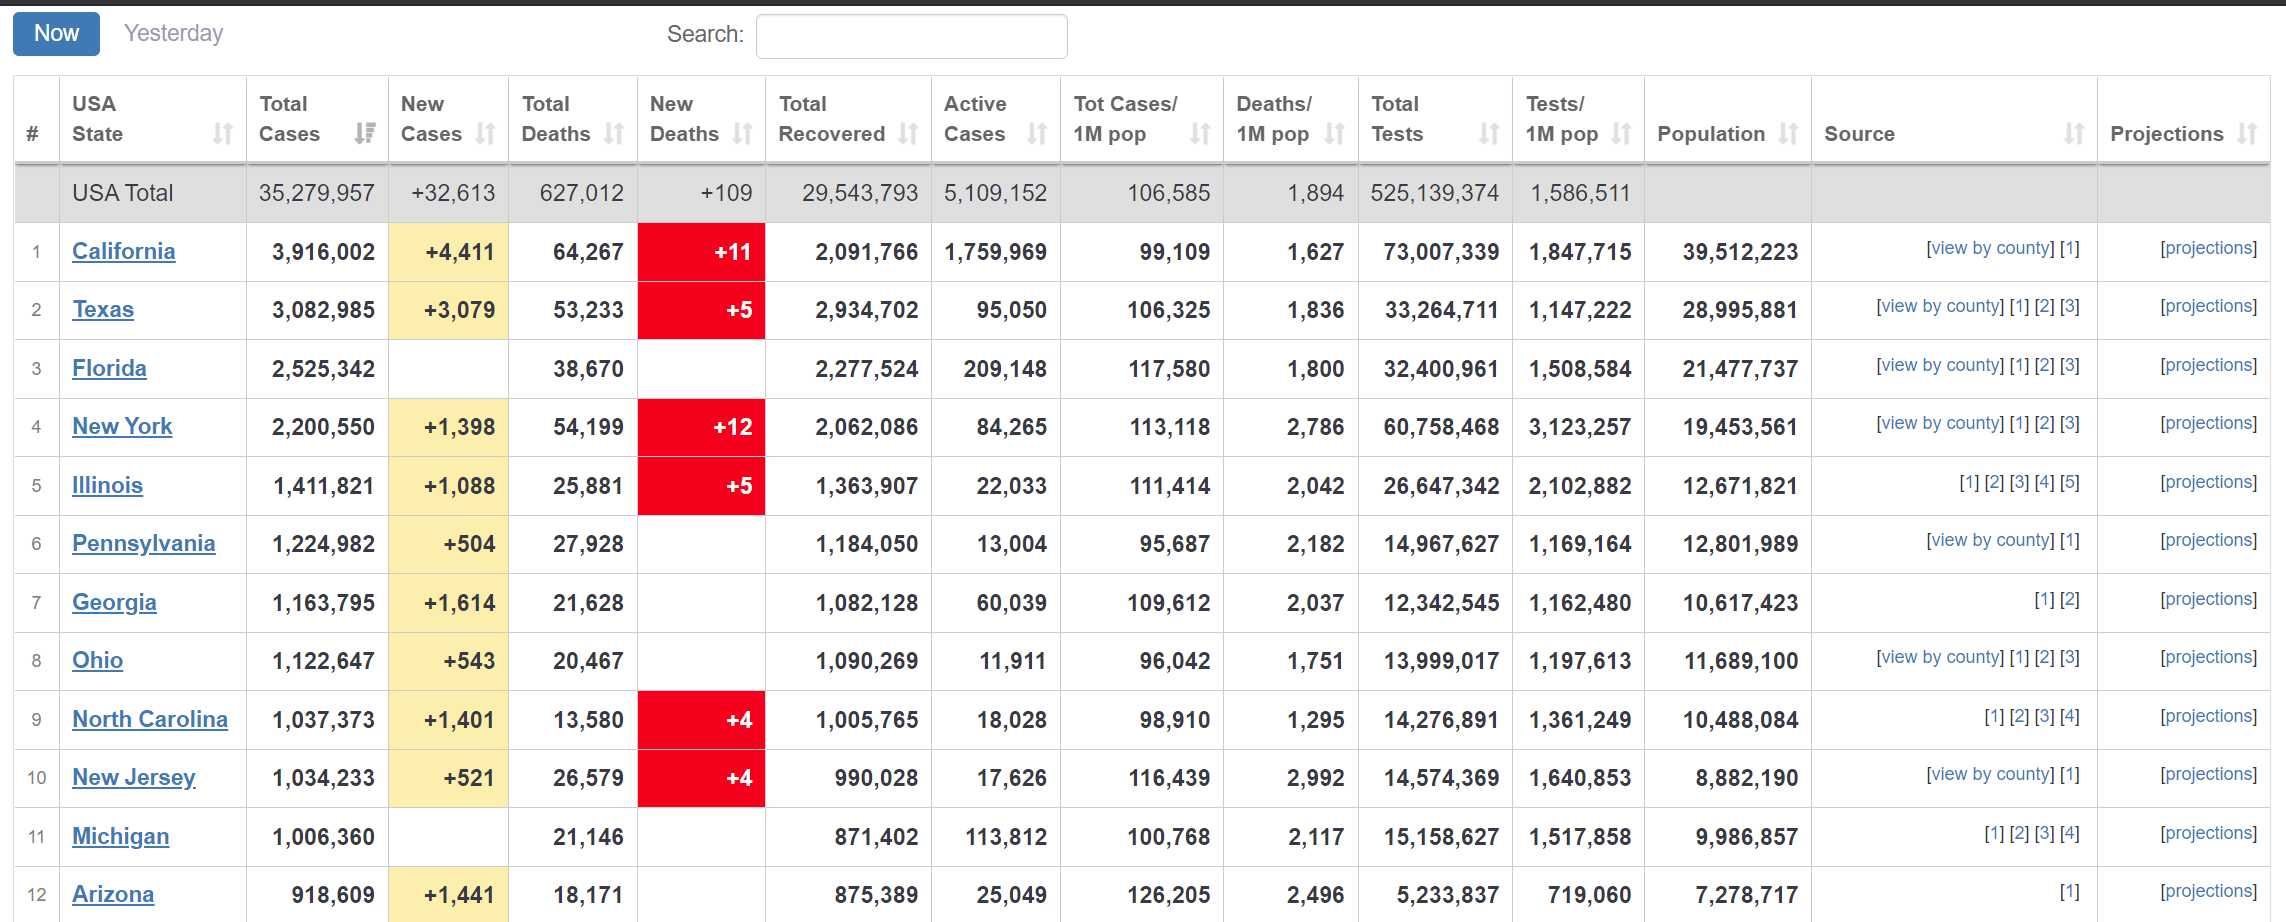Screen dimensions: 2286x922
Task: Open projections link for Arizona
Action: tap(2208, 892)
